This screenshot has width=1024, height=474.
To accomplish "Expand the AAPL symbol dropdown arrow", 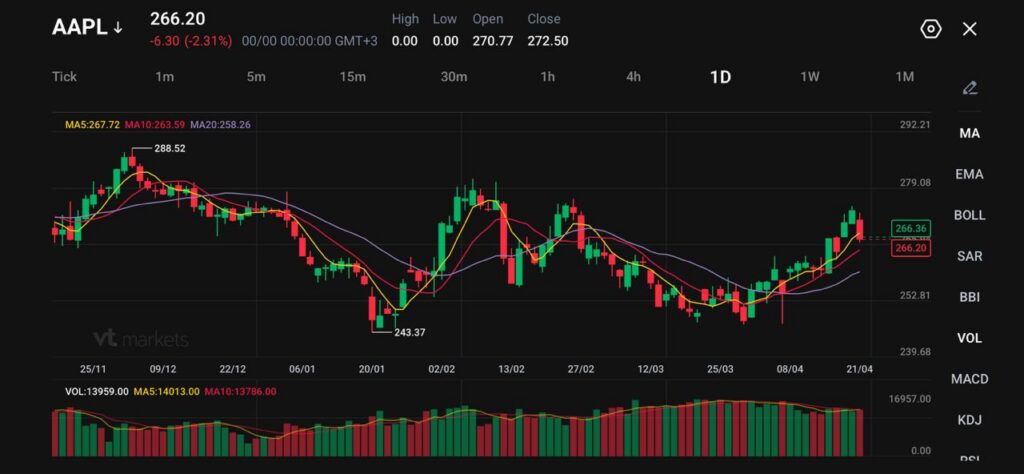I will click(118, 28).
